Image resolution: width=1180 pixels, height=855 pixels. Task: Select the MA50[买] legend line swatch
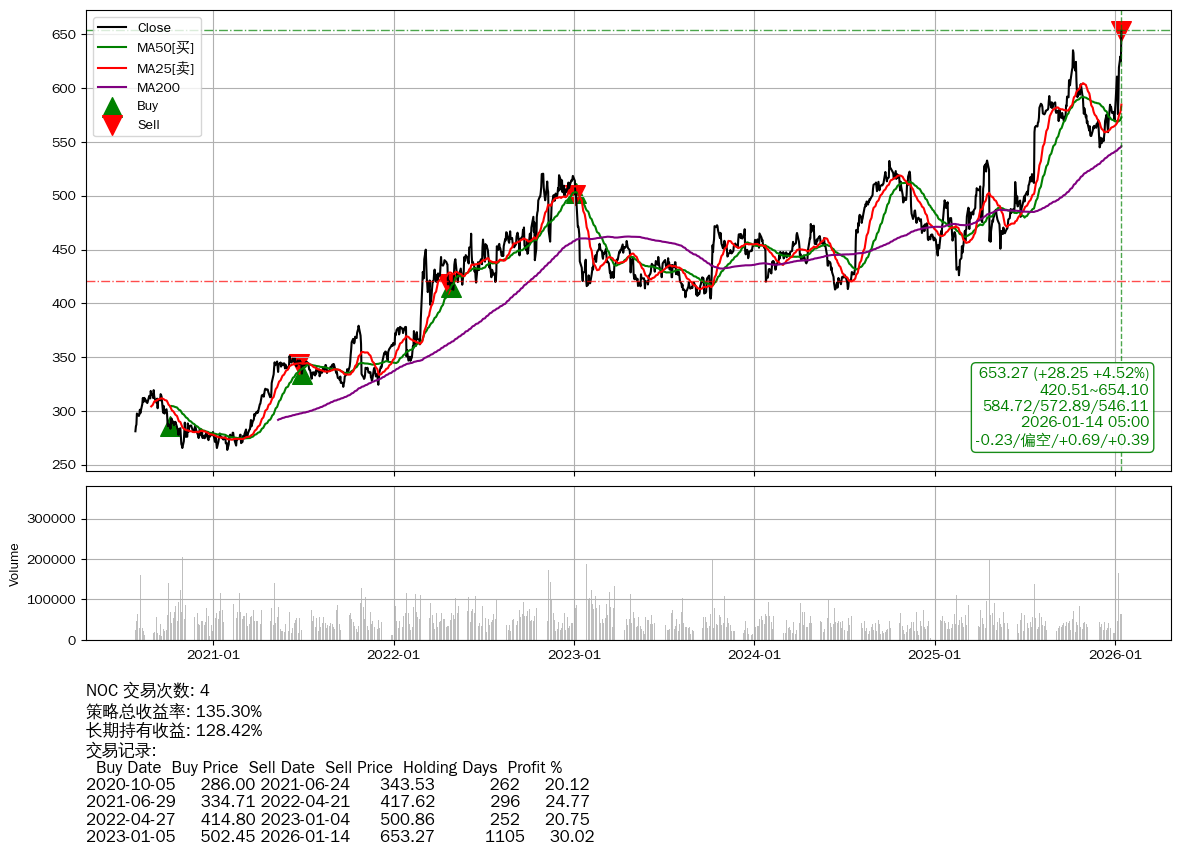(x=114, y=48)
